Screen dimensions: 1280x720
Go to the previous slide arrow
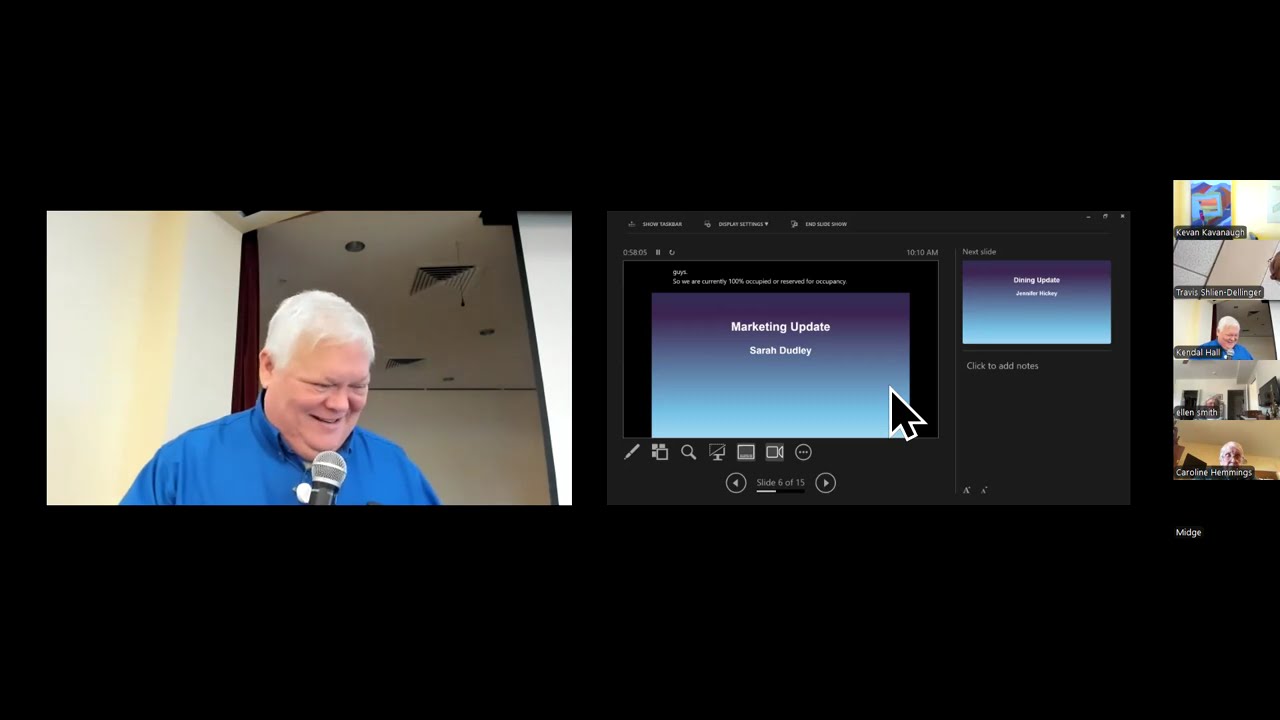click(736, 483)
